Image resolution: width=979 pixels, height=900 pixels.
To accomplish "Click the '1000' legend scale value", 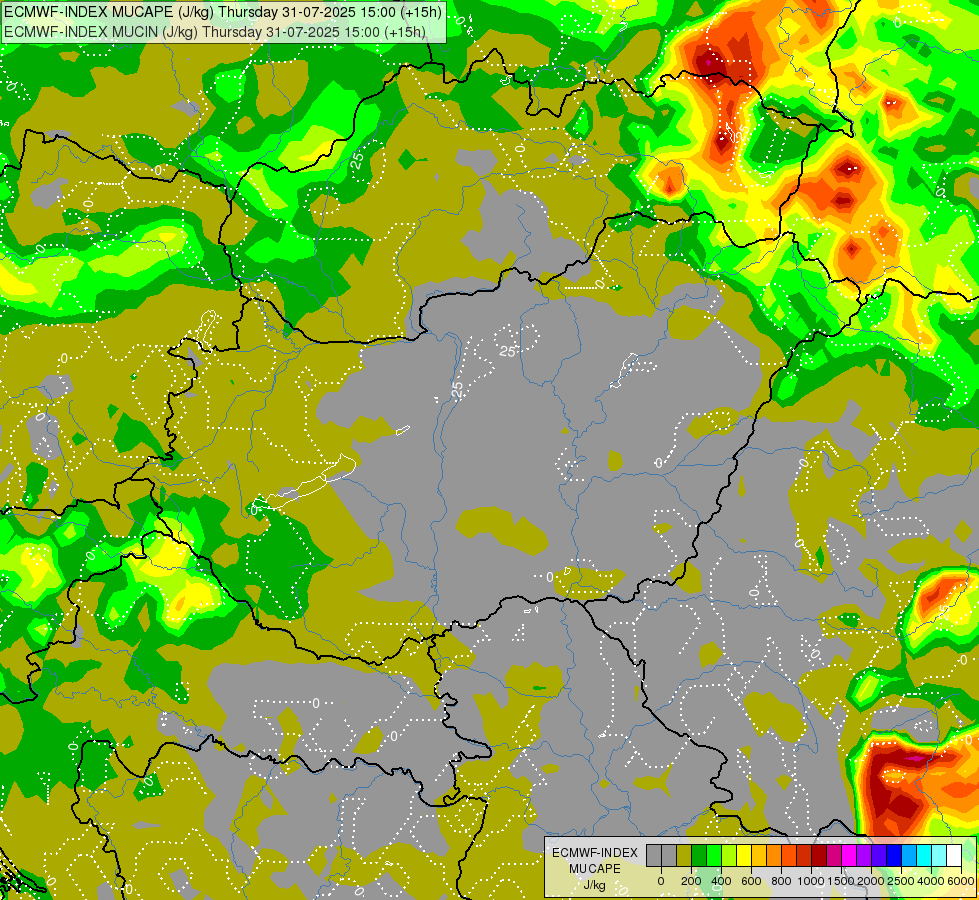I will point(811,881).
